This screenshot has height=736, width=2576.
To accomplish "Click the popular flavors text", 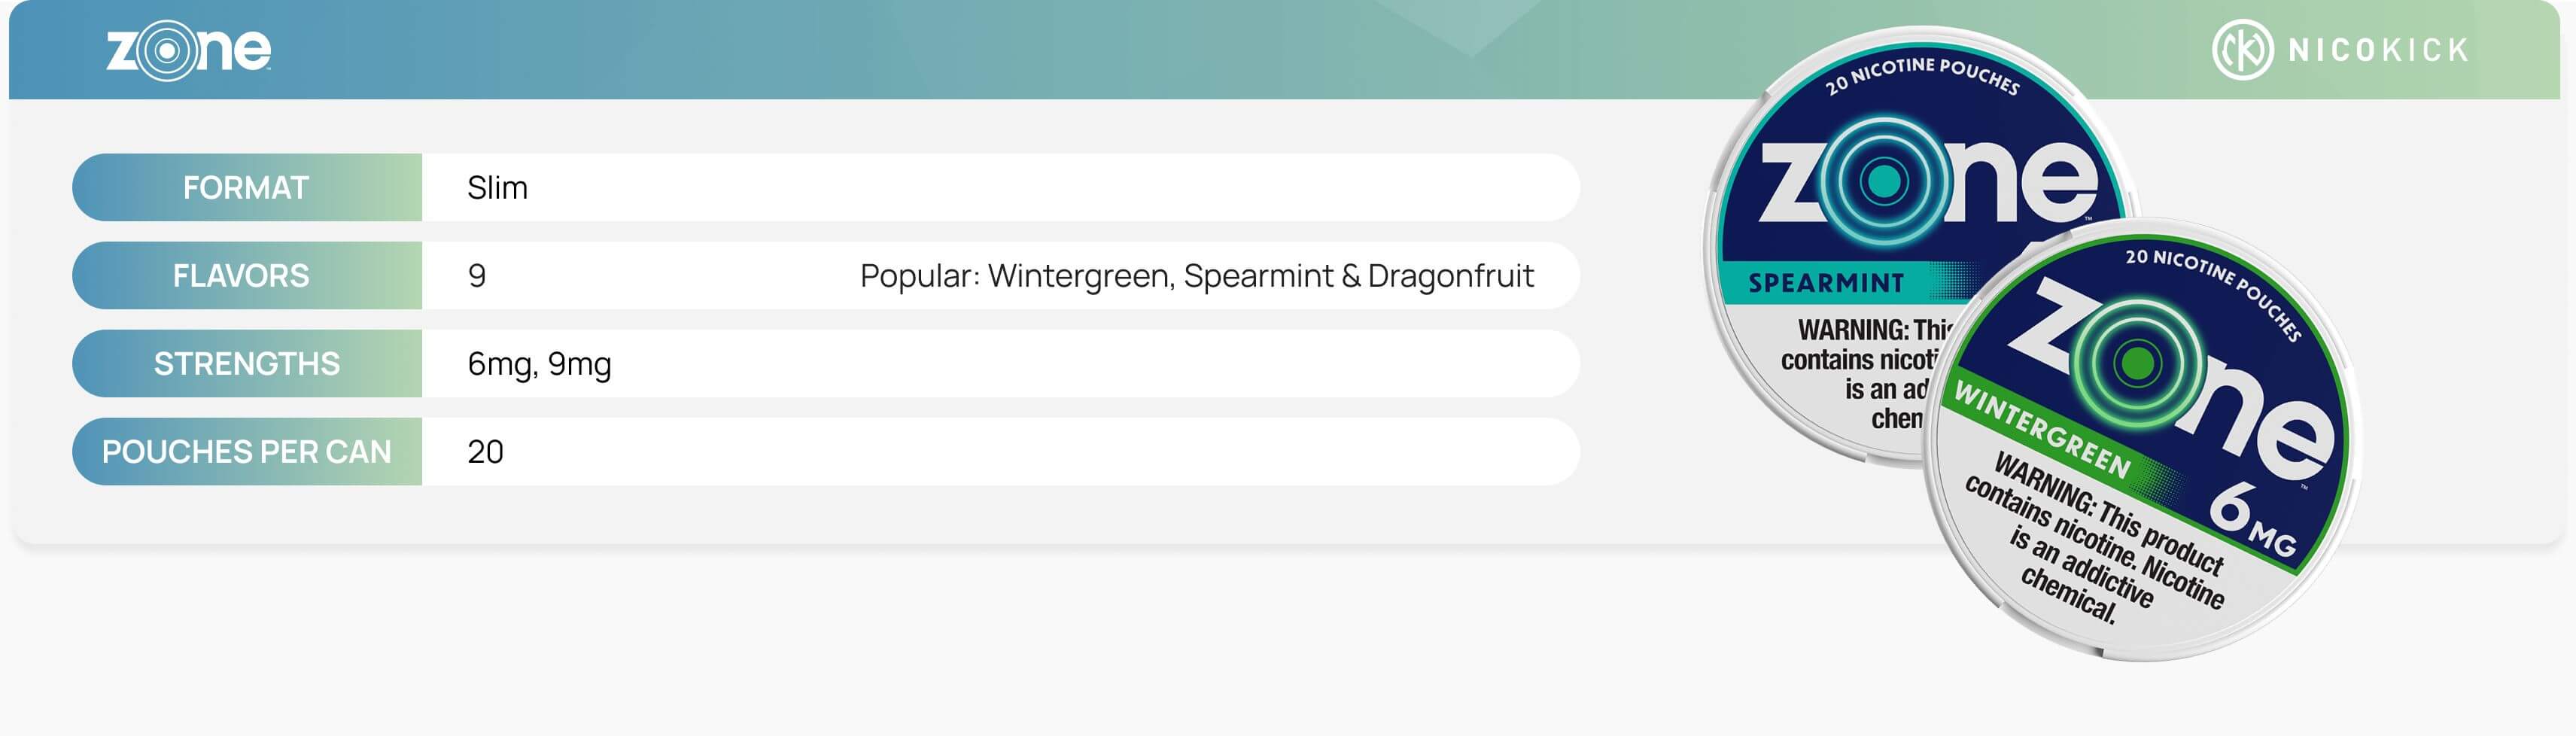I will click(x=1196, y=275).
